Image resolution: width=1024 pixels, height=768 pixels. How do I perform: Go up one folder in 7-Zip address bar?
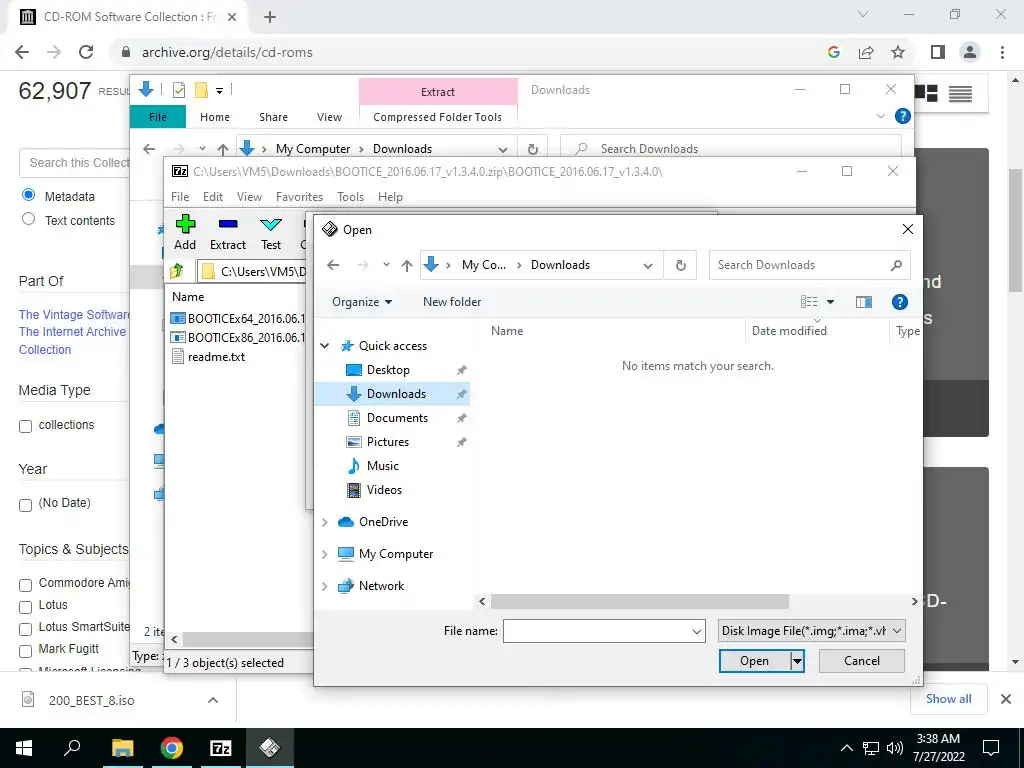pos(176,270)
